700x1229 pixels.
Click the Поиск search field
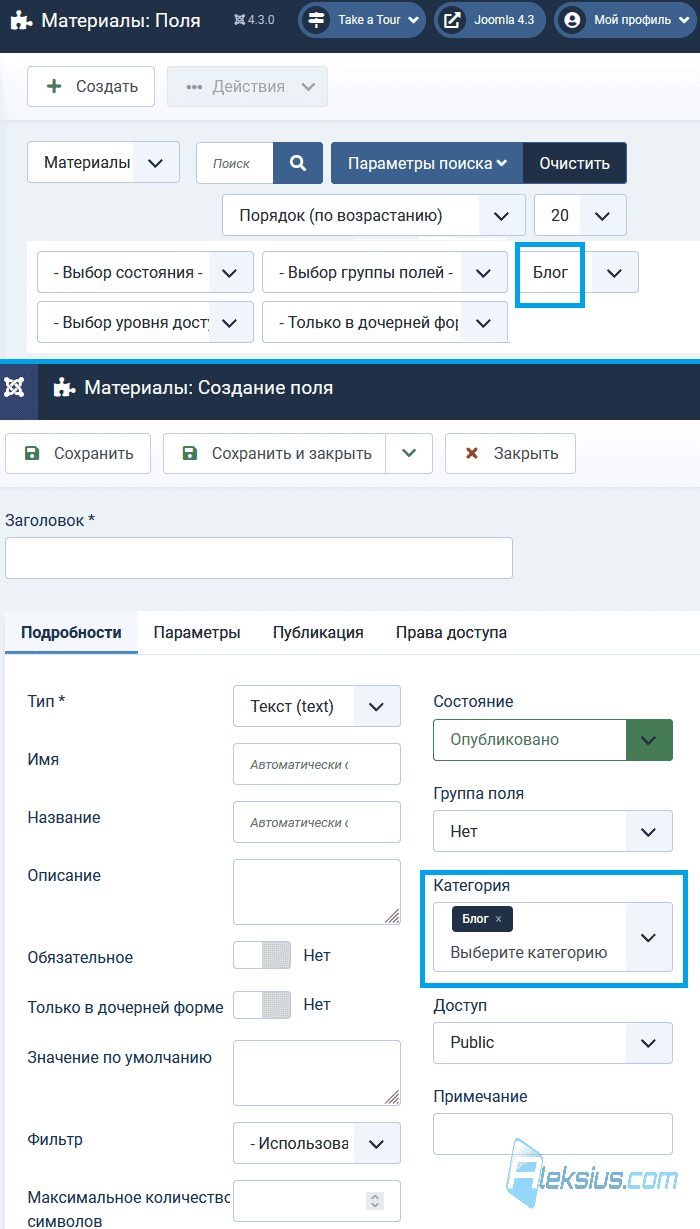click(x=235, y=163)
